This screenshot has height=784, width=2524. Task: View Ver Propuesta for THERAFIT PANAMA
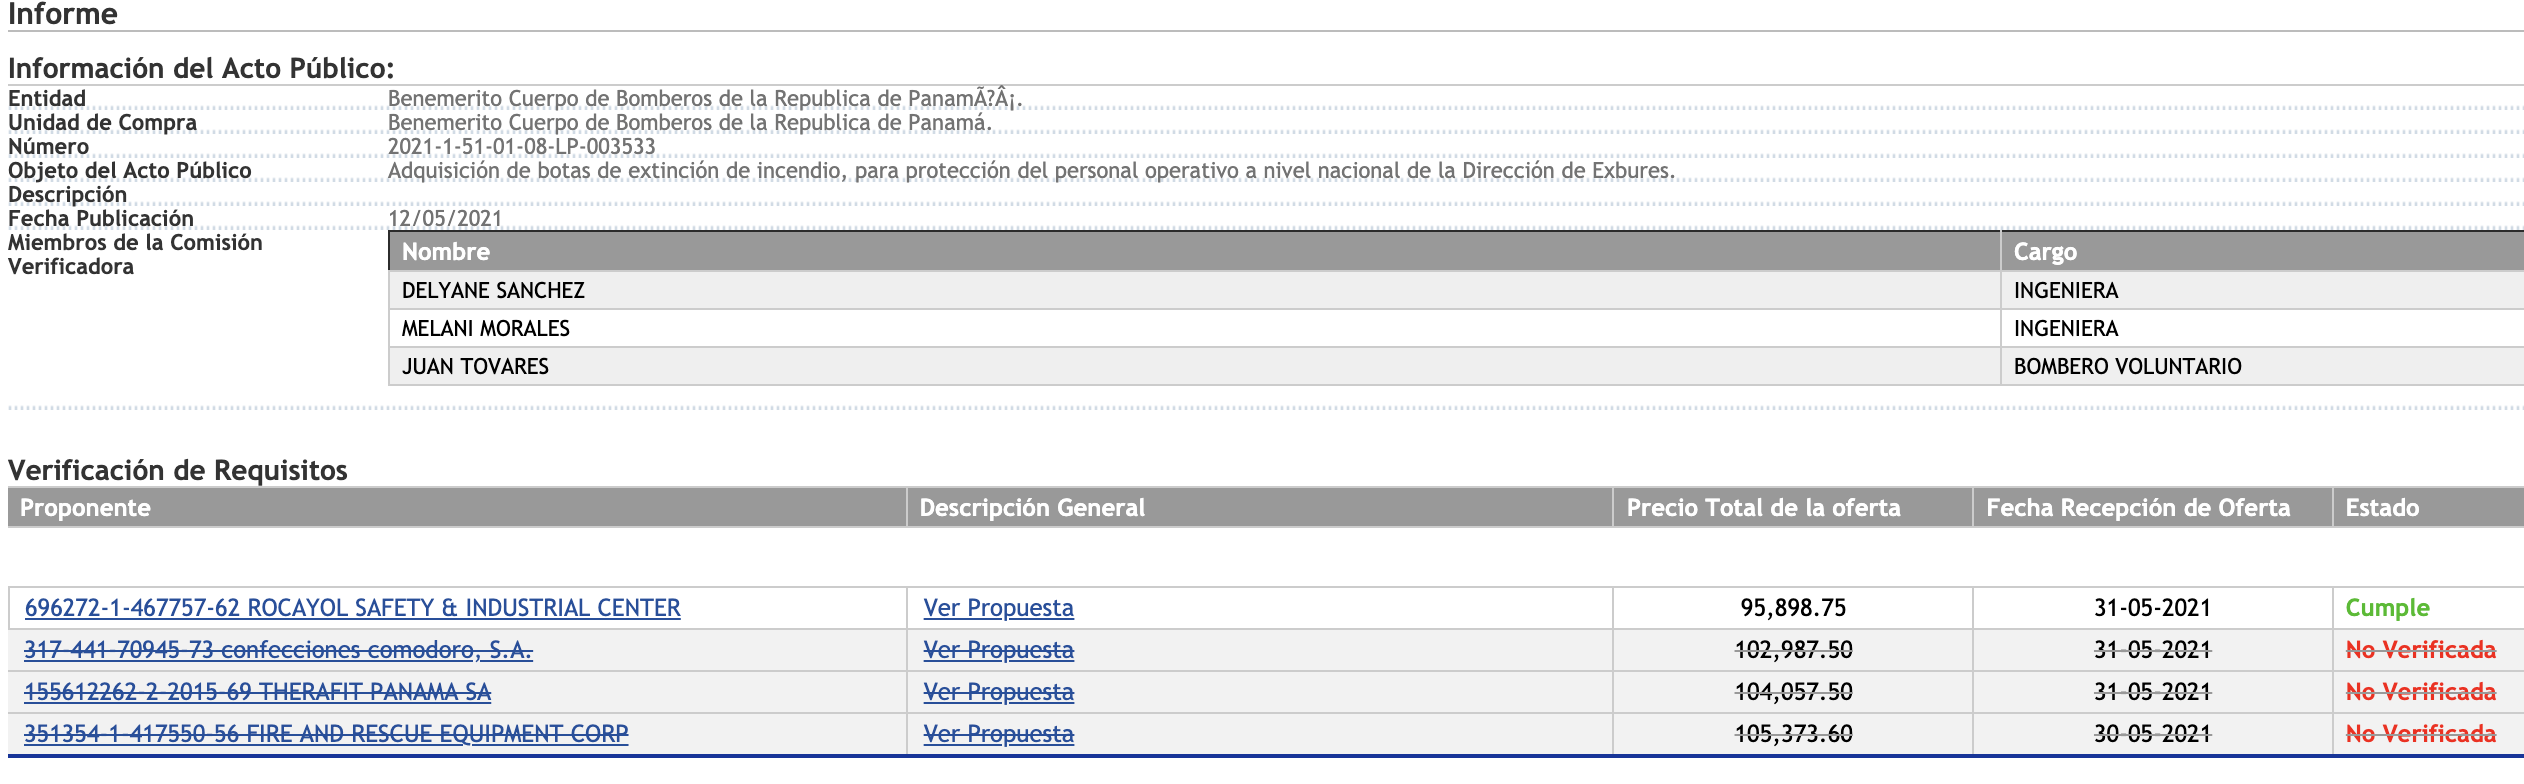tap(998, 692)
